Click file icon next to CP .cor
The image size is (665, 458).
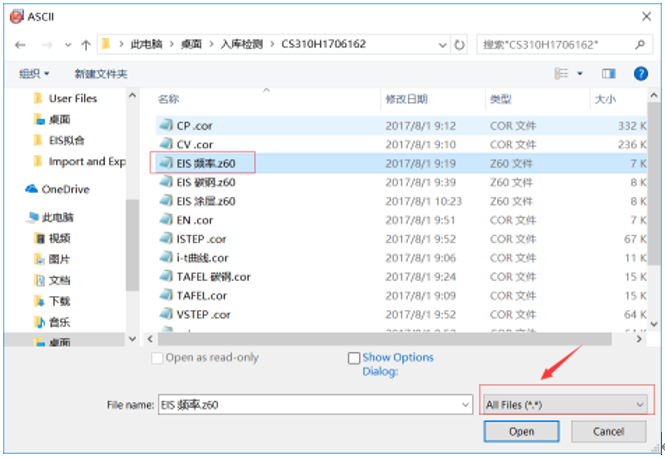tap(166, 125)
